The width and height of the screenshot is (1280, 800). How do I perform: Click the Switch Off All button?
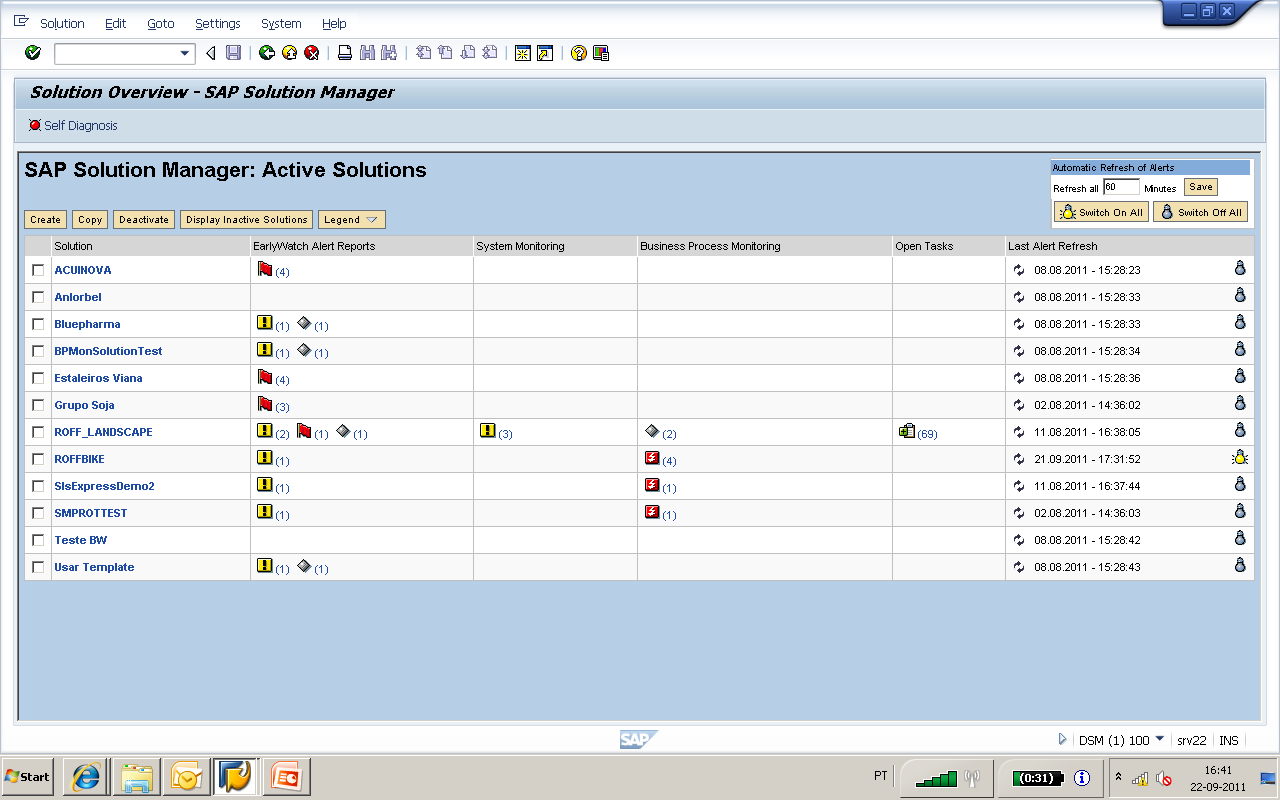coord(1200,212)
